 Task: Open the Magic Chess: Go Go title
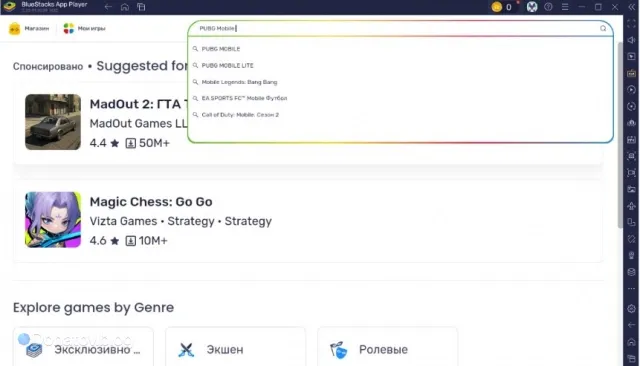[x=151, y=202]
